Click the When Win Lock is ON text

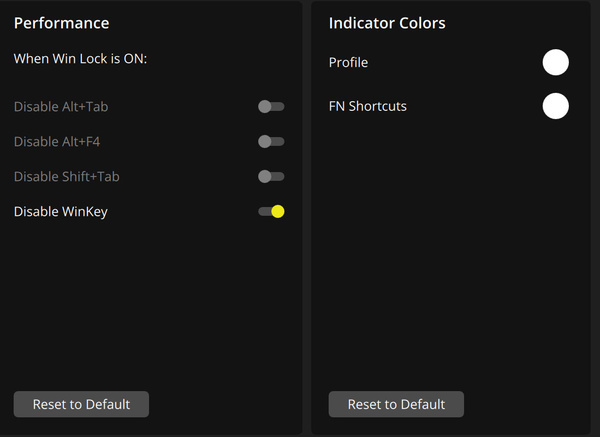pos(80,59)
